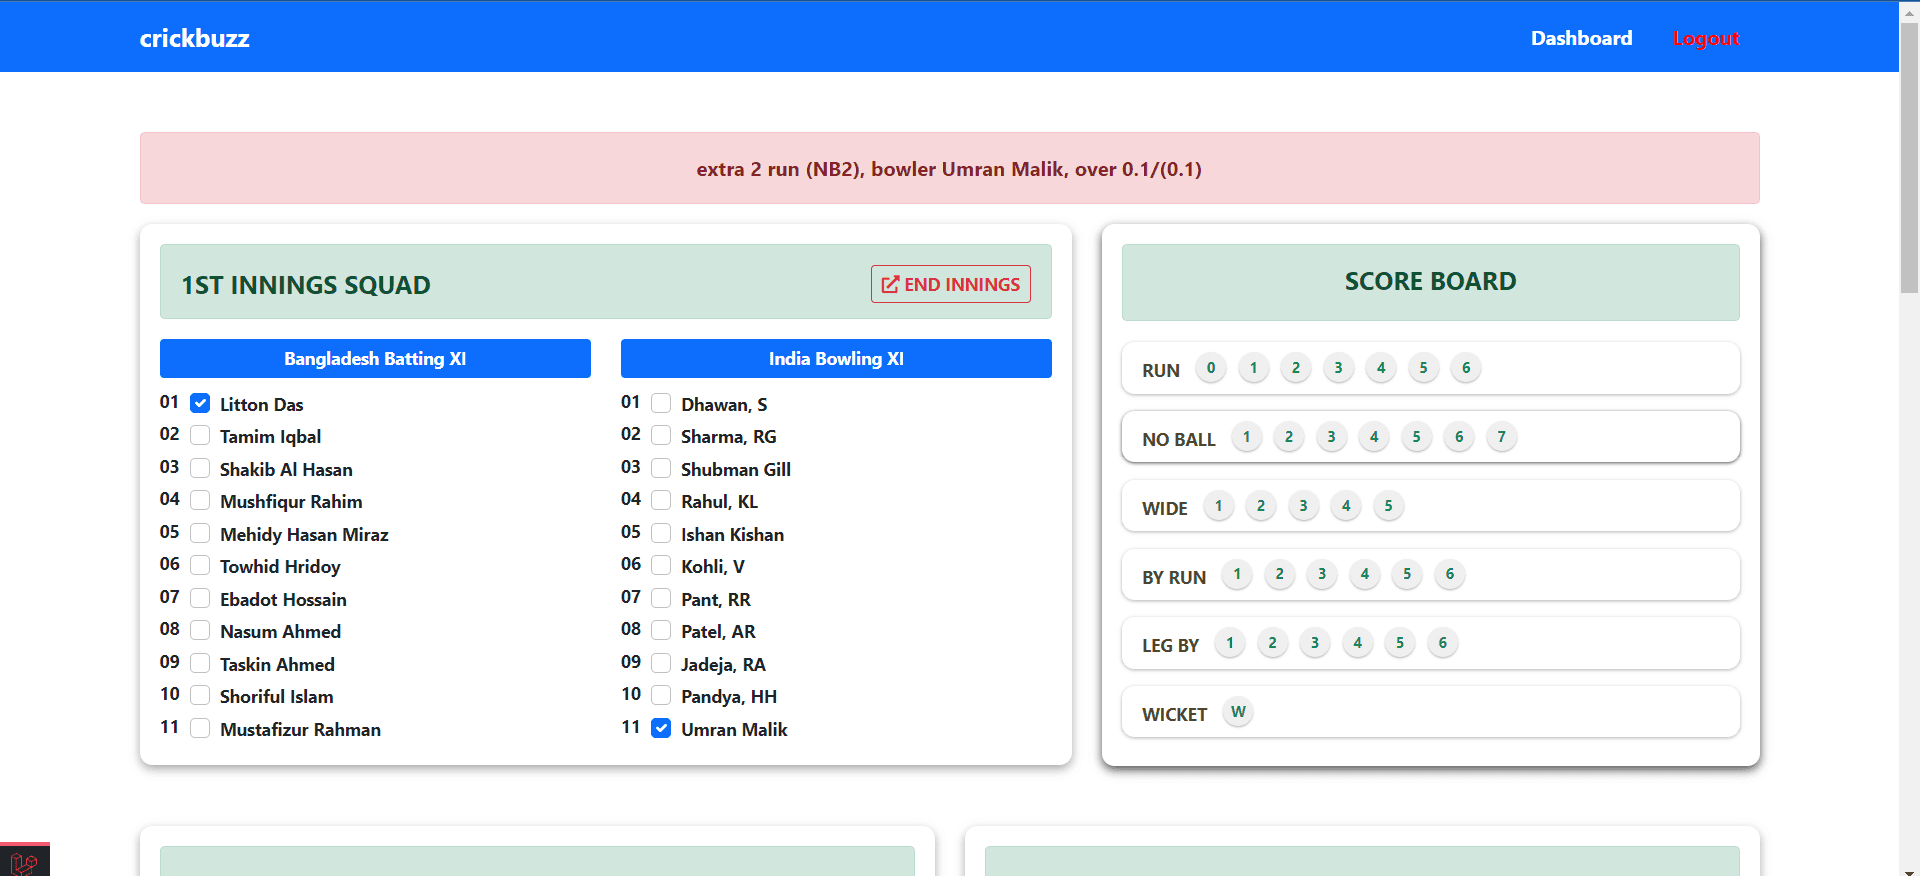Check the Dhawan, S checkbox
Image resolution: width=1920 pixels, height=876 pixels.
coord(661,403)
